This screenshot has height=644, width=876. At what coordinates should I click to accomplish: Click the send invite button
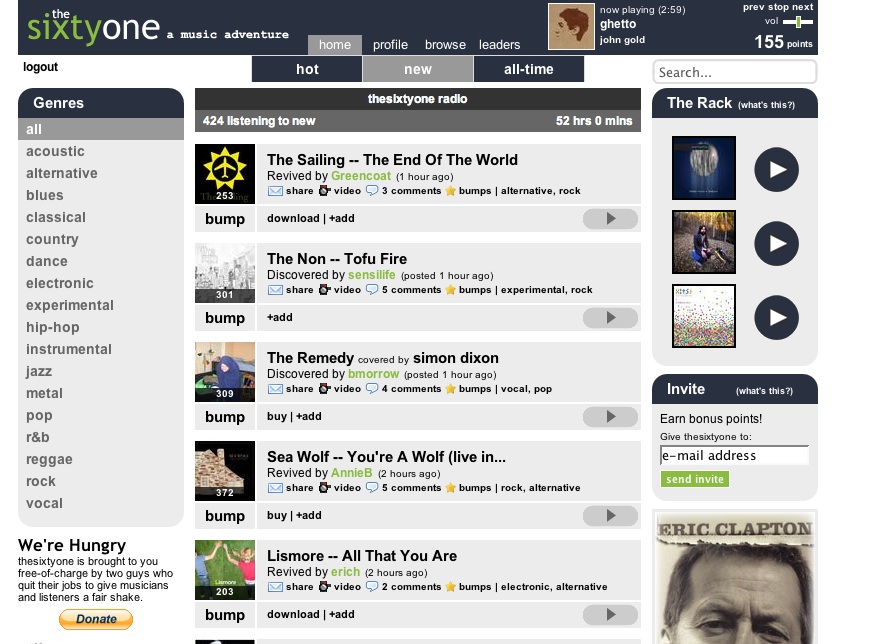click(x=694, y=479)
